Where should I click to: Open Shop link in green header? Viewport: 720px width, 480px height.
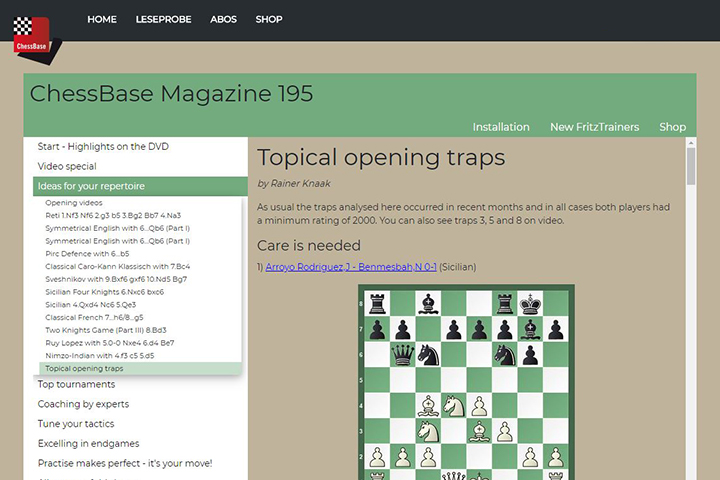click(673, 127)
